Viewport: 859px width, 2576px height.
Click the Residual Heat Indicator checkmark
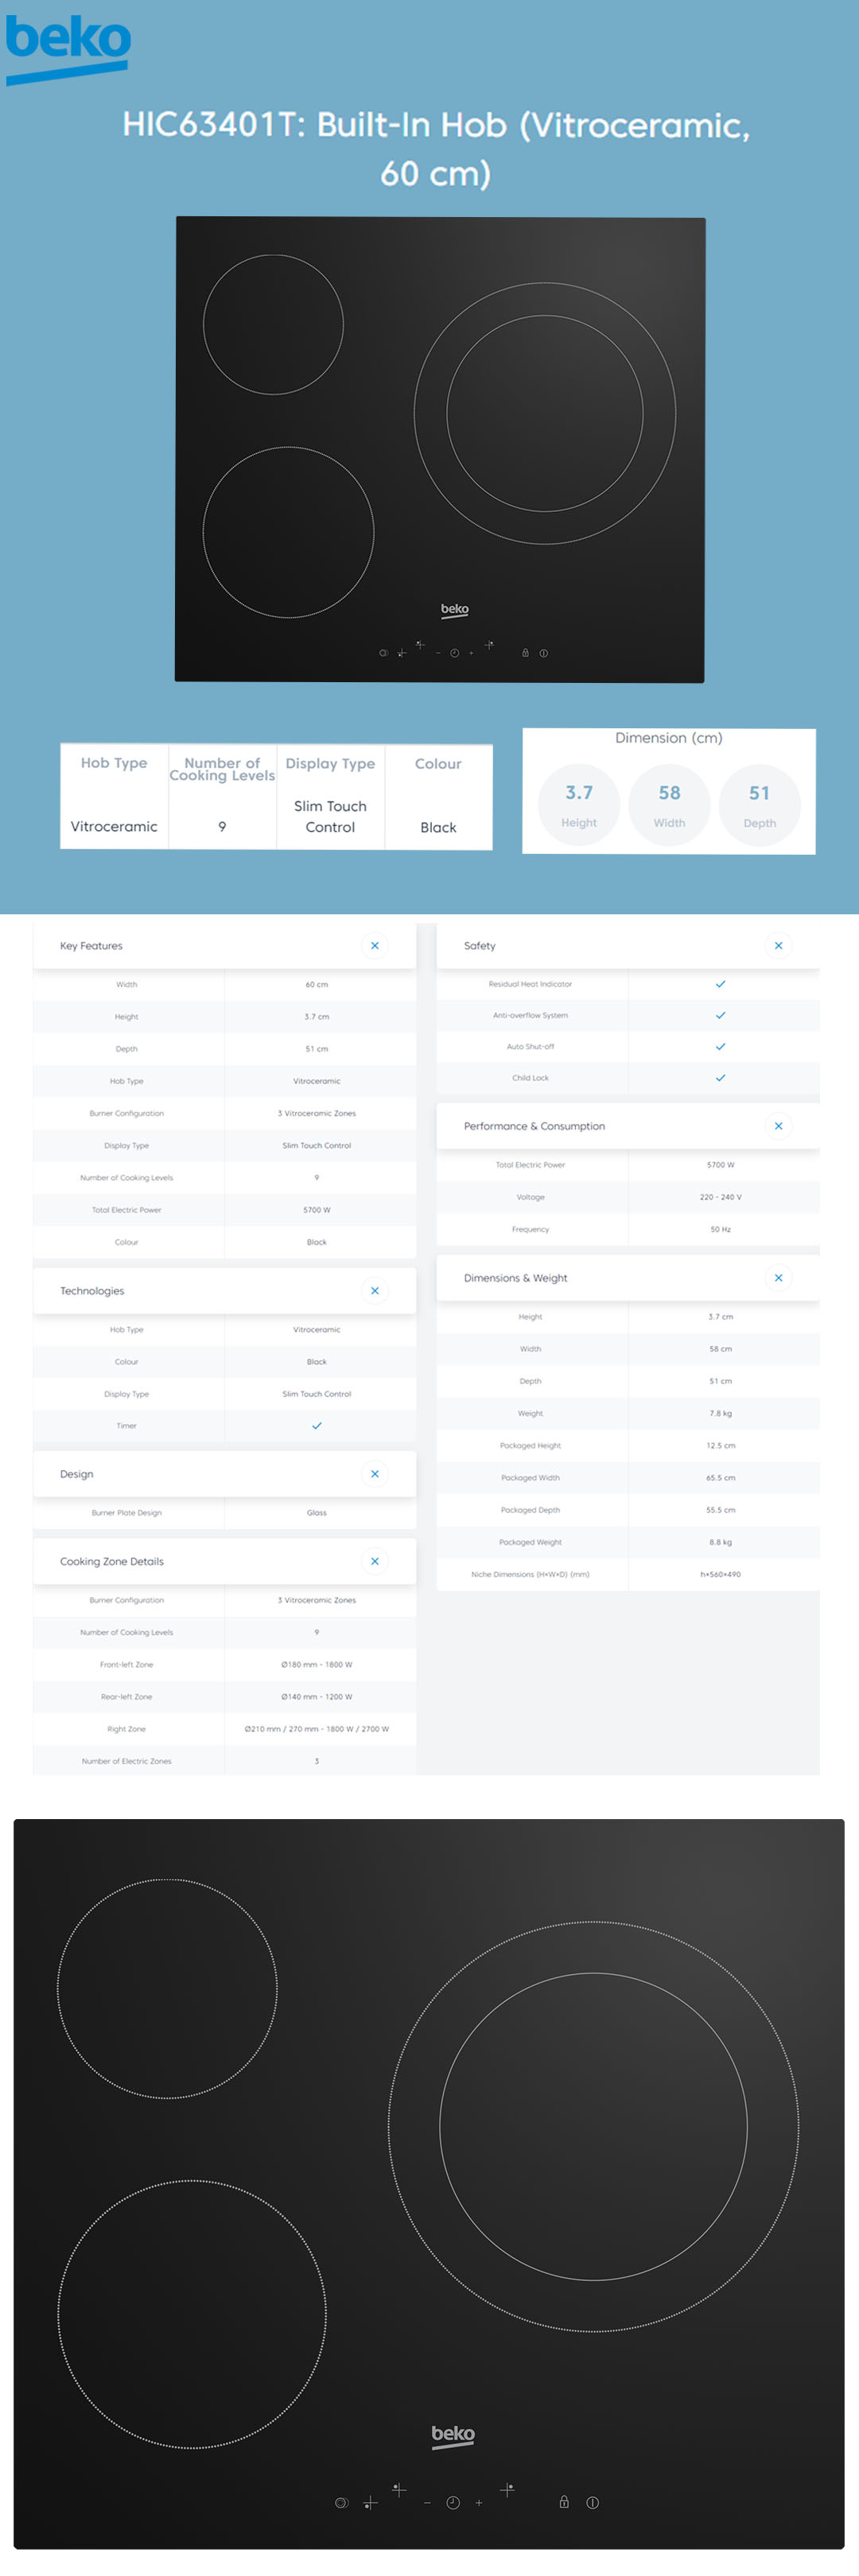pyautogui.click(x=720, y=984)
